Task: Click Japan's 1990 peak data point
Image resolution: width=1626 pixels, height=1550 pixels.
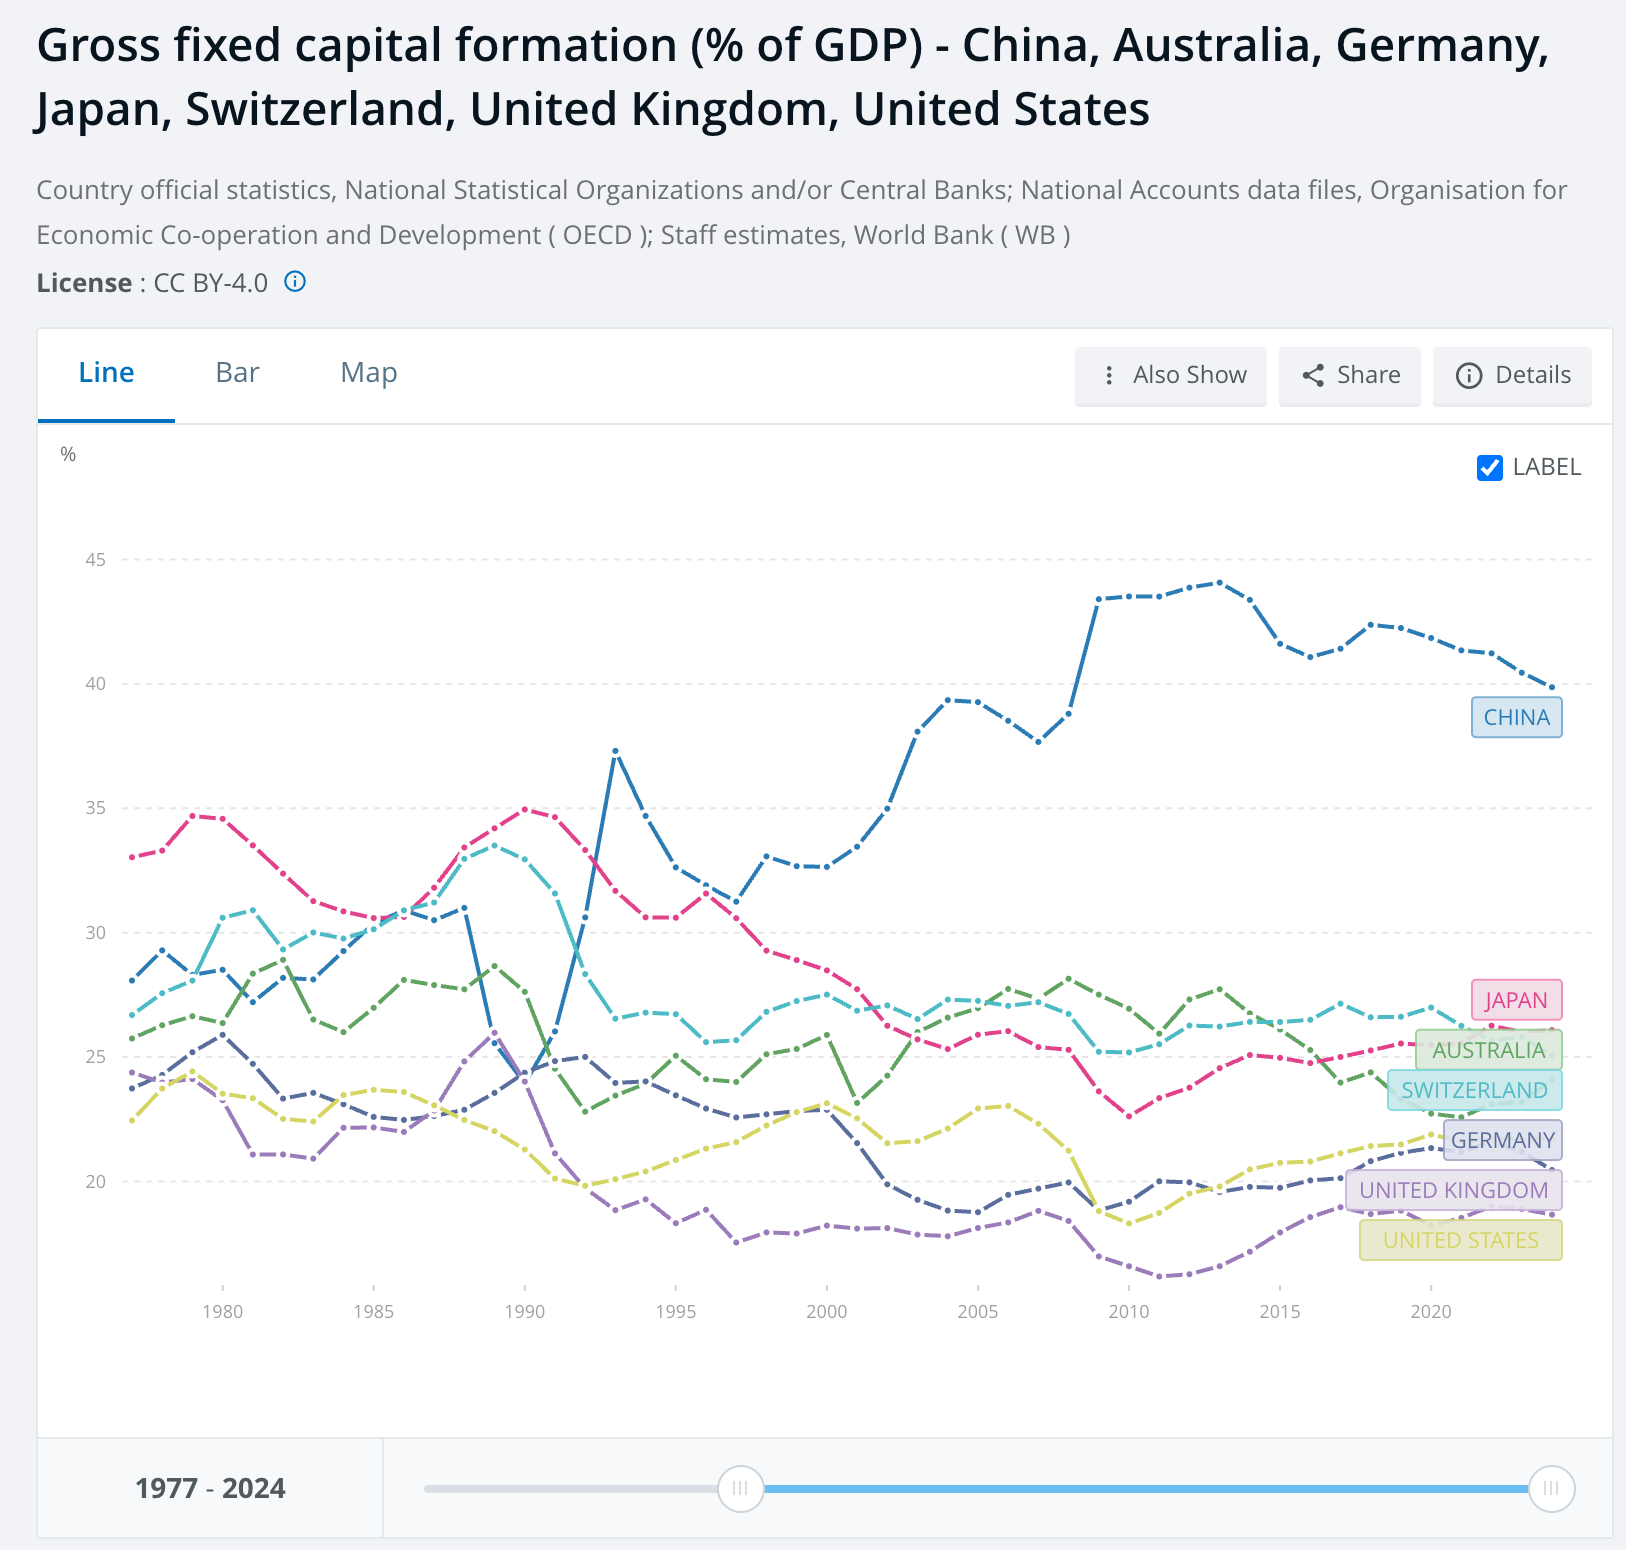Action: [x=525, y=809]
